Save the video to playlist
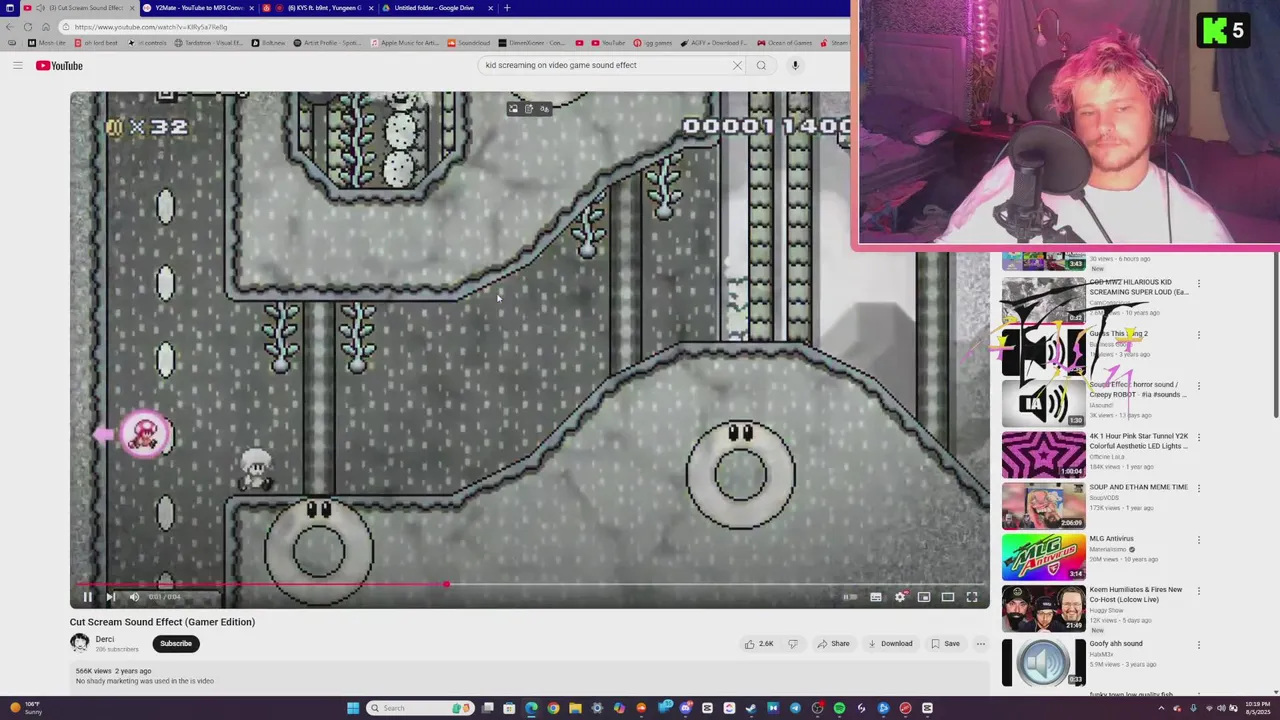Image resolution: width=1280 pixels, height=720 pixels. pos(945,644)
